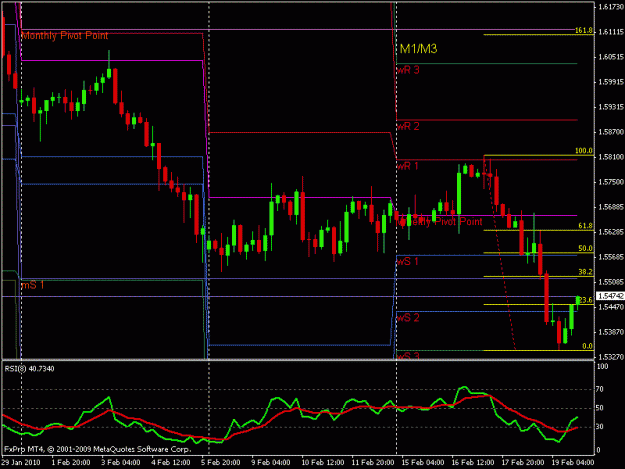Click the 1.53270 price scale value
Screen dimensions: 625x469
[x=611, y=357]
